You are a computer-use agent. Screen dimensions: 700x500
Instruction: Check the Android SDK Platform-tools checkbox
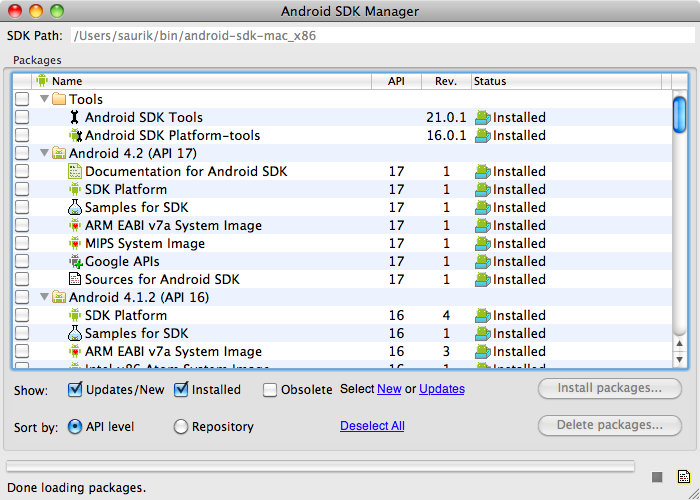click(22, 135)
